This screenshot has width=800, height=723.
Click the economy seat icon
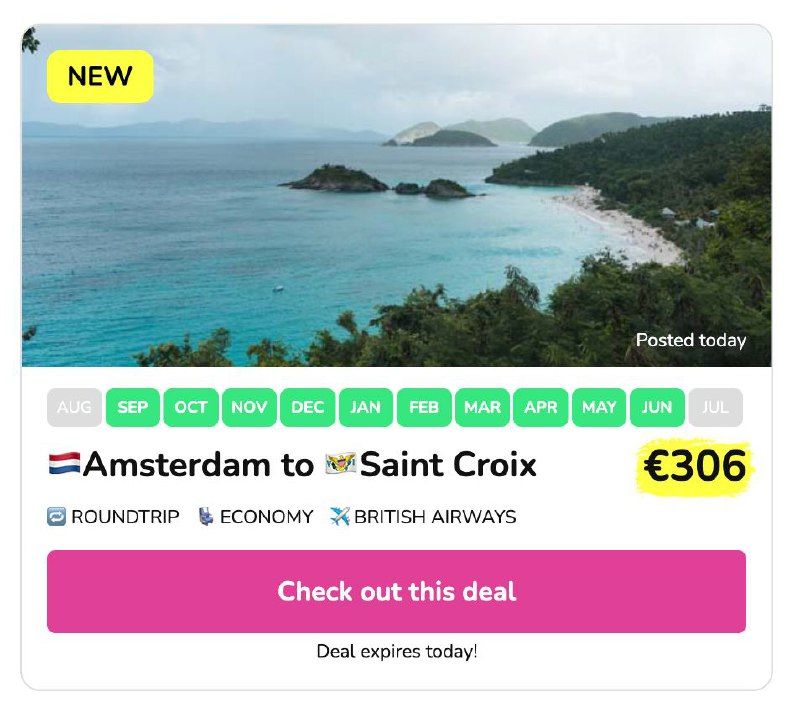coord(206,516)
